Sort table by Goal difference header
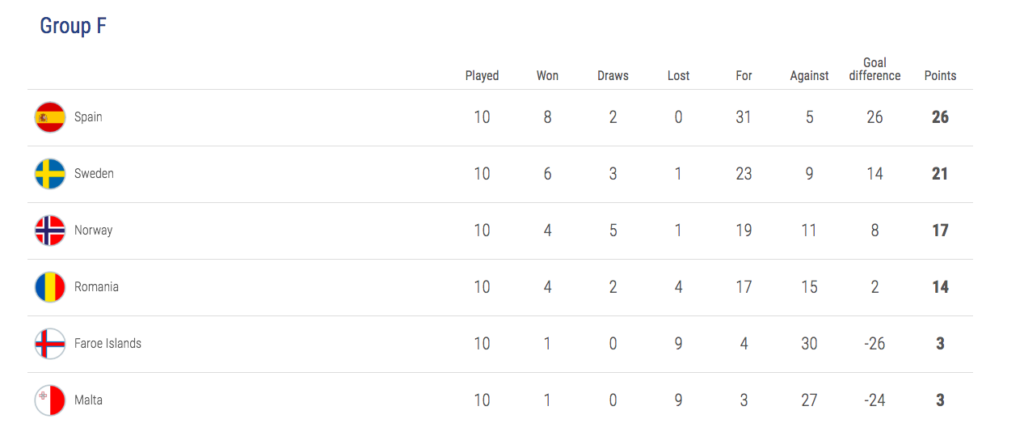1024x436 pixels. click(x=874, y=69)
